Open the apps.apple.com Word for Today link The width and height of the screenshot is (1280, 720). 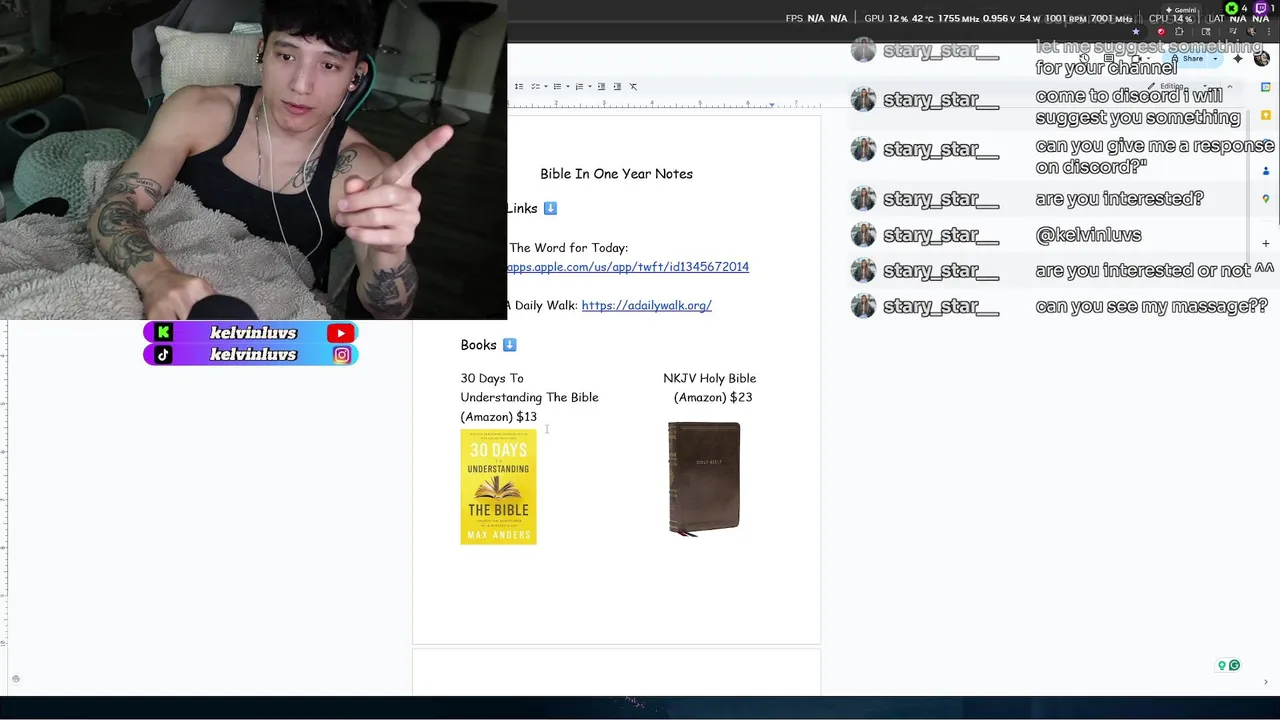point(628,267)
